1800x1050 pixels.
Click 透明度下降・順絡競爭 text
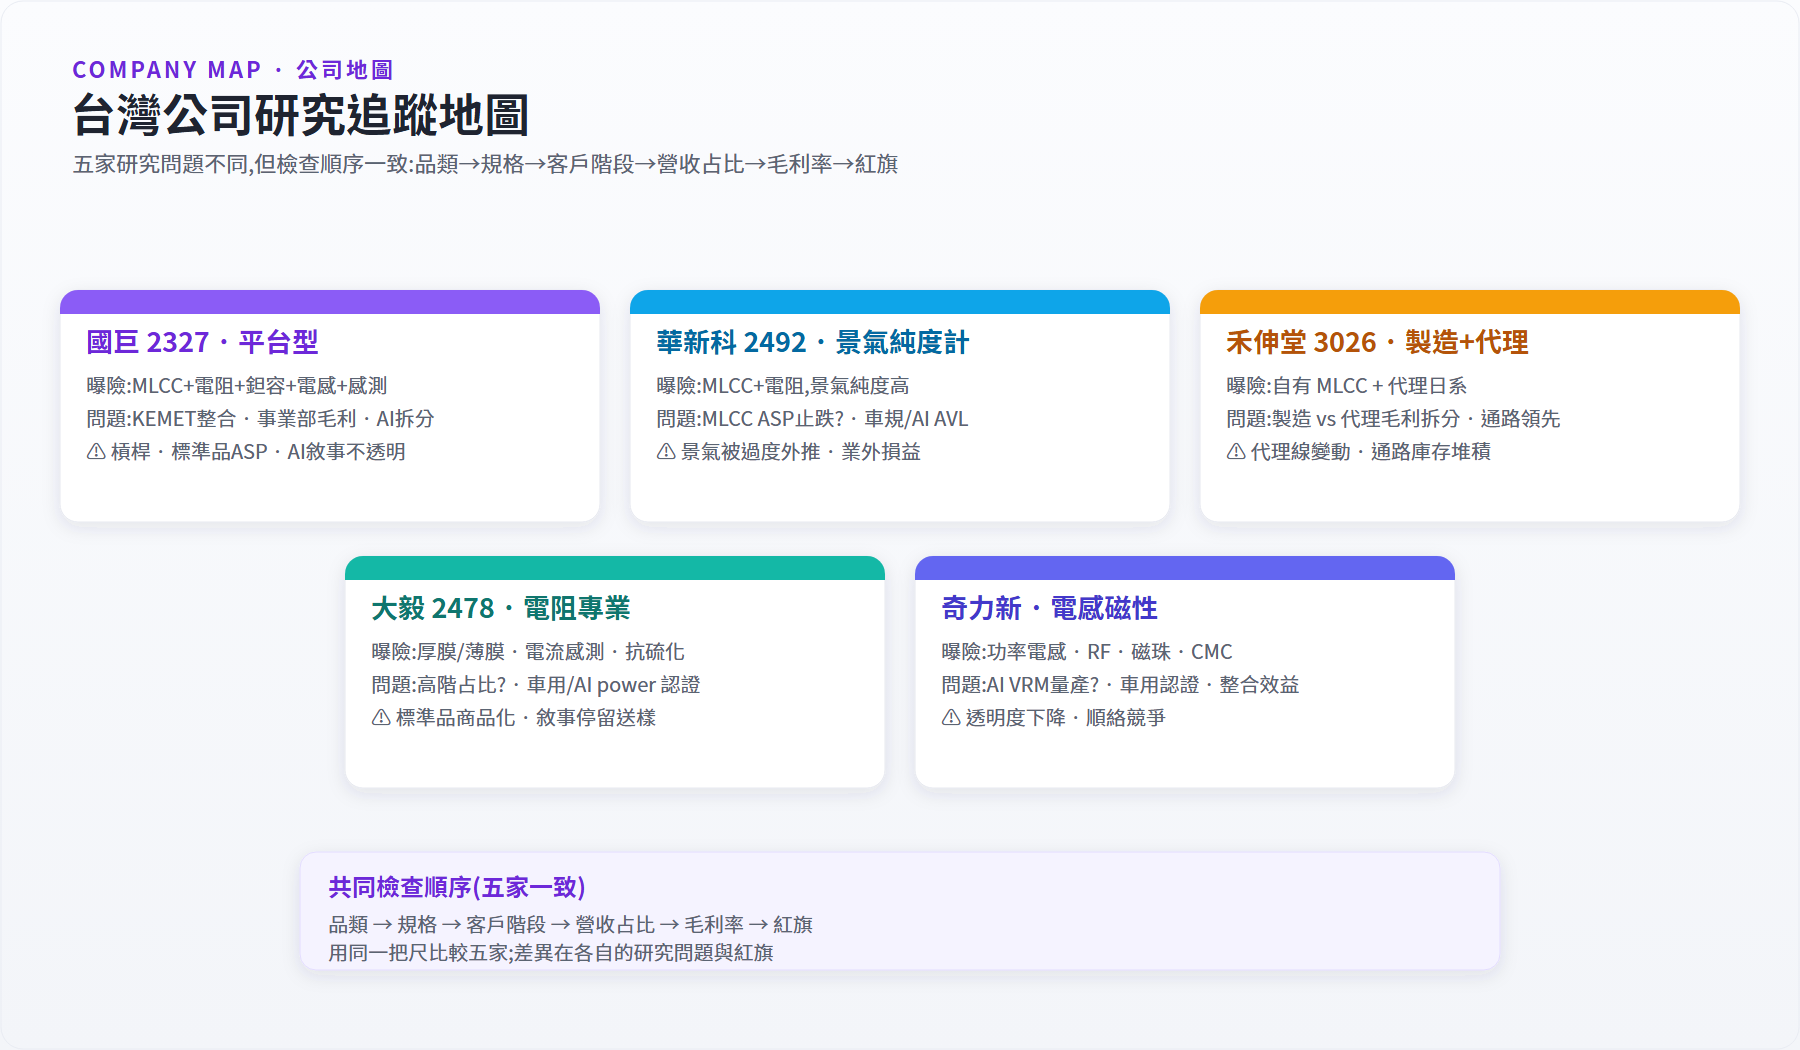pyautogui.click(x=1065, y=718)
